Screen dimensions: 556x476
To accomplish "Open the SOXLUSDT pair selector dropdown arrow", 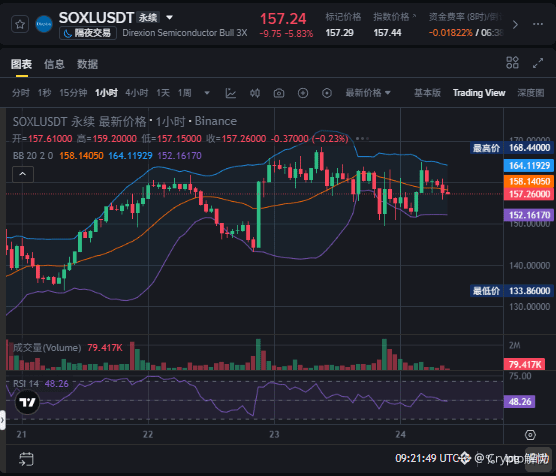I will (169, 17).
